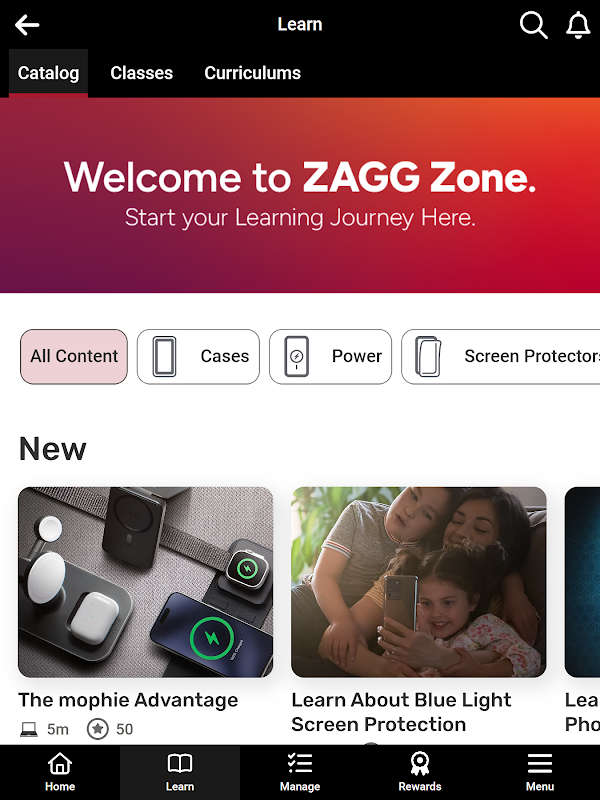Select the All Content filter chip
This screenshot has height=800, width=600.
pos(74,356)
